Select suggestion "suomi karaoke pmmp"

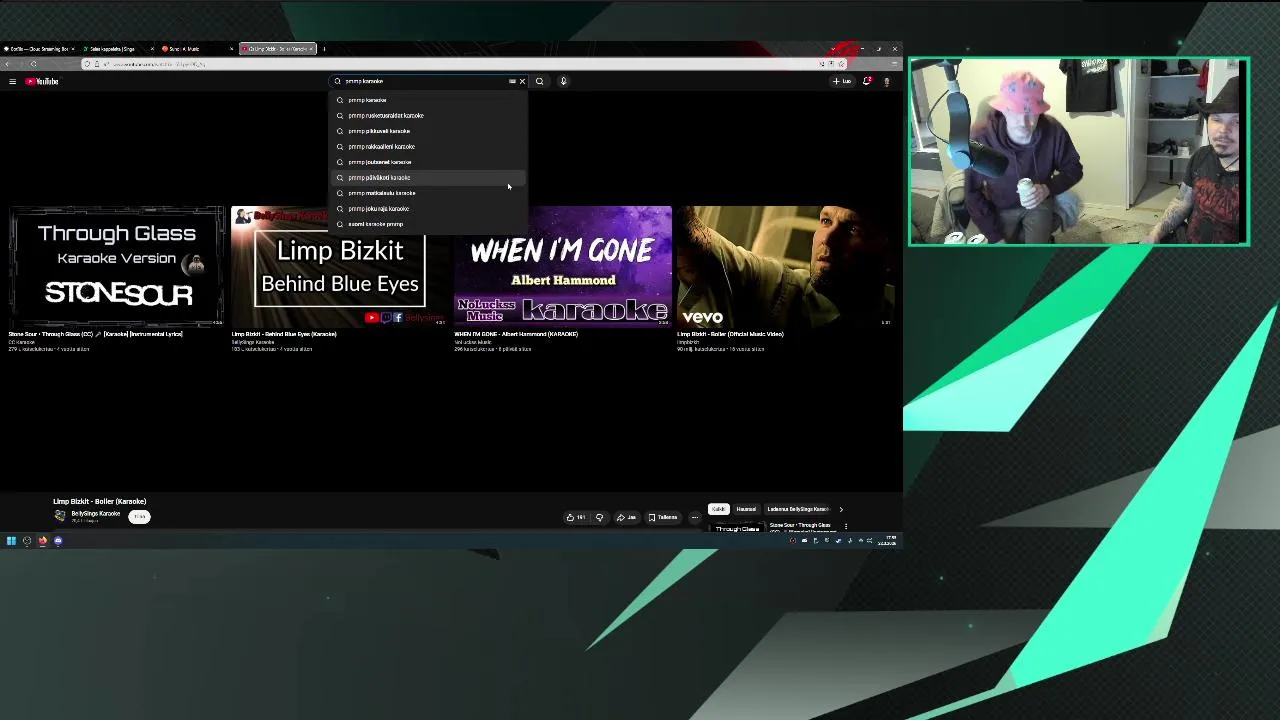coord(428,224)
